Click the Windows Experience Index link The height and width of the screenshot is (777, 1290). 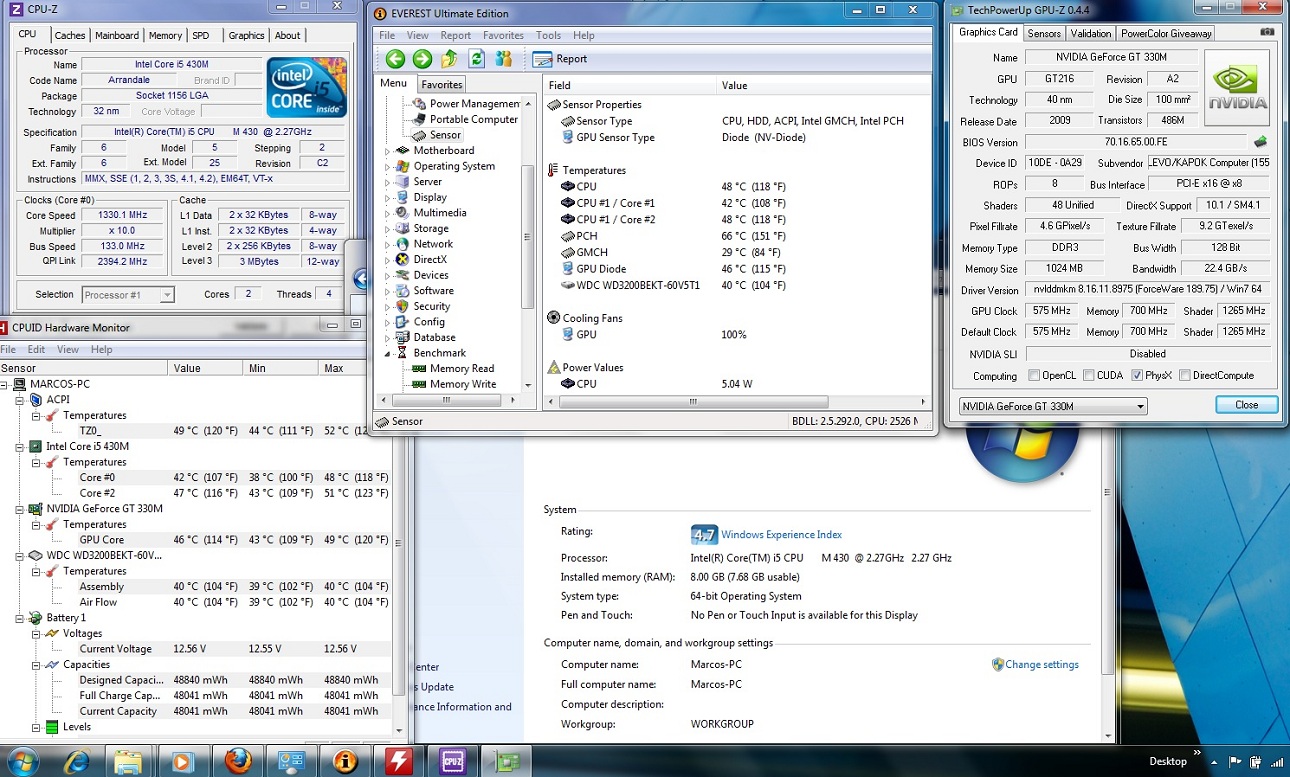point(782,535)
